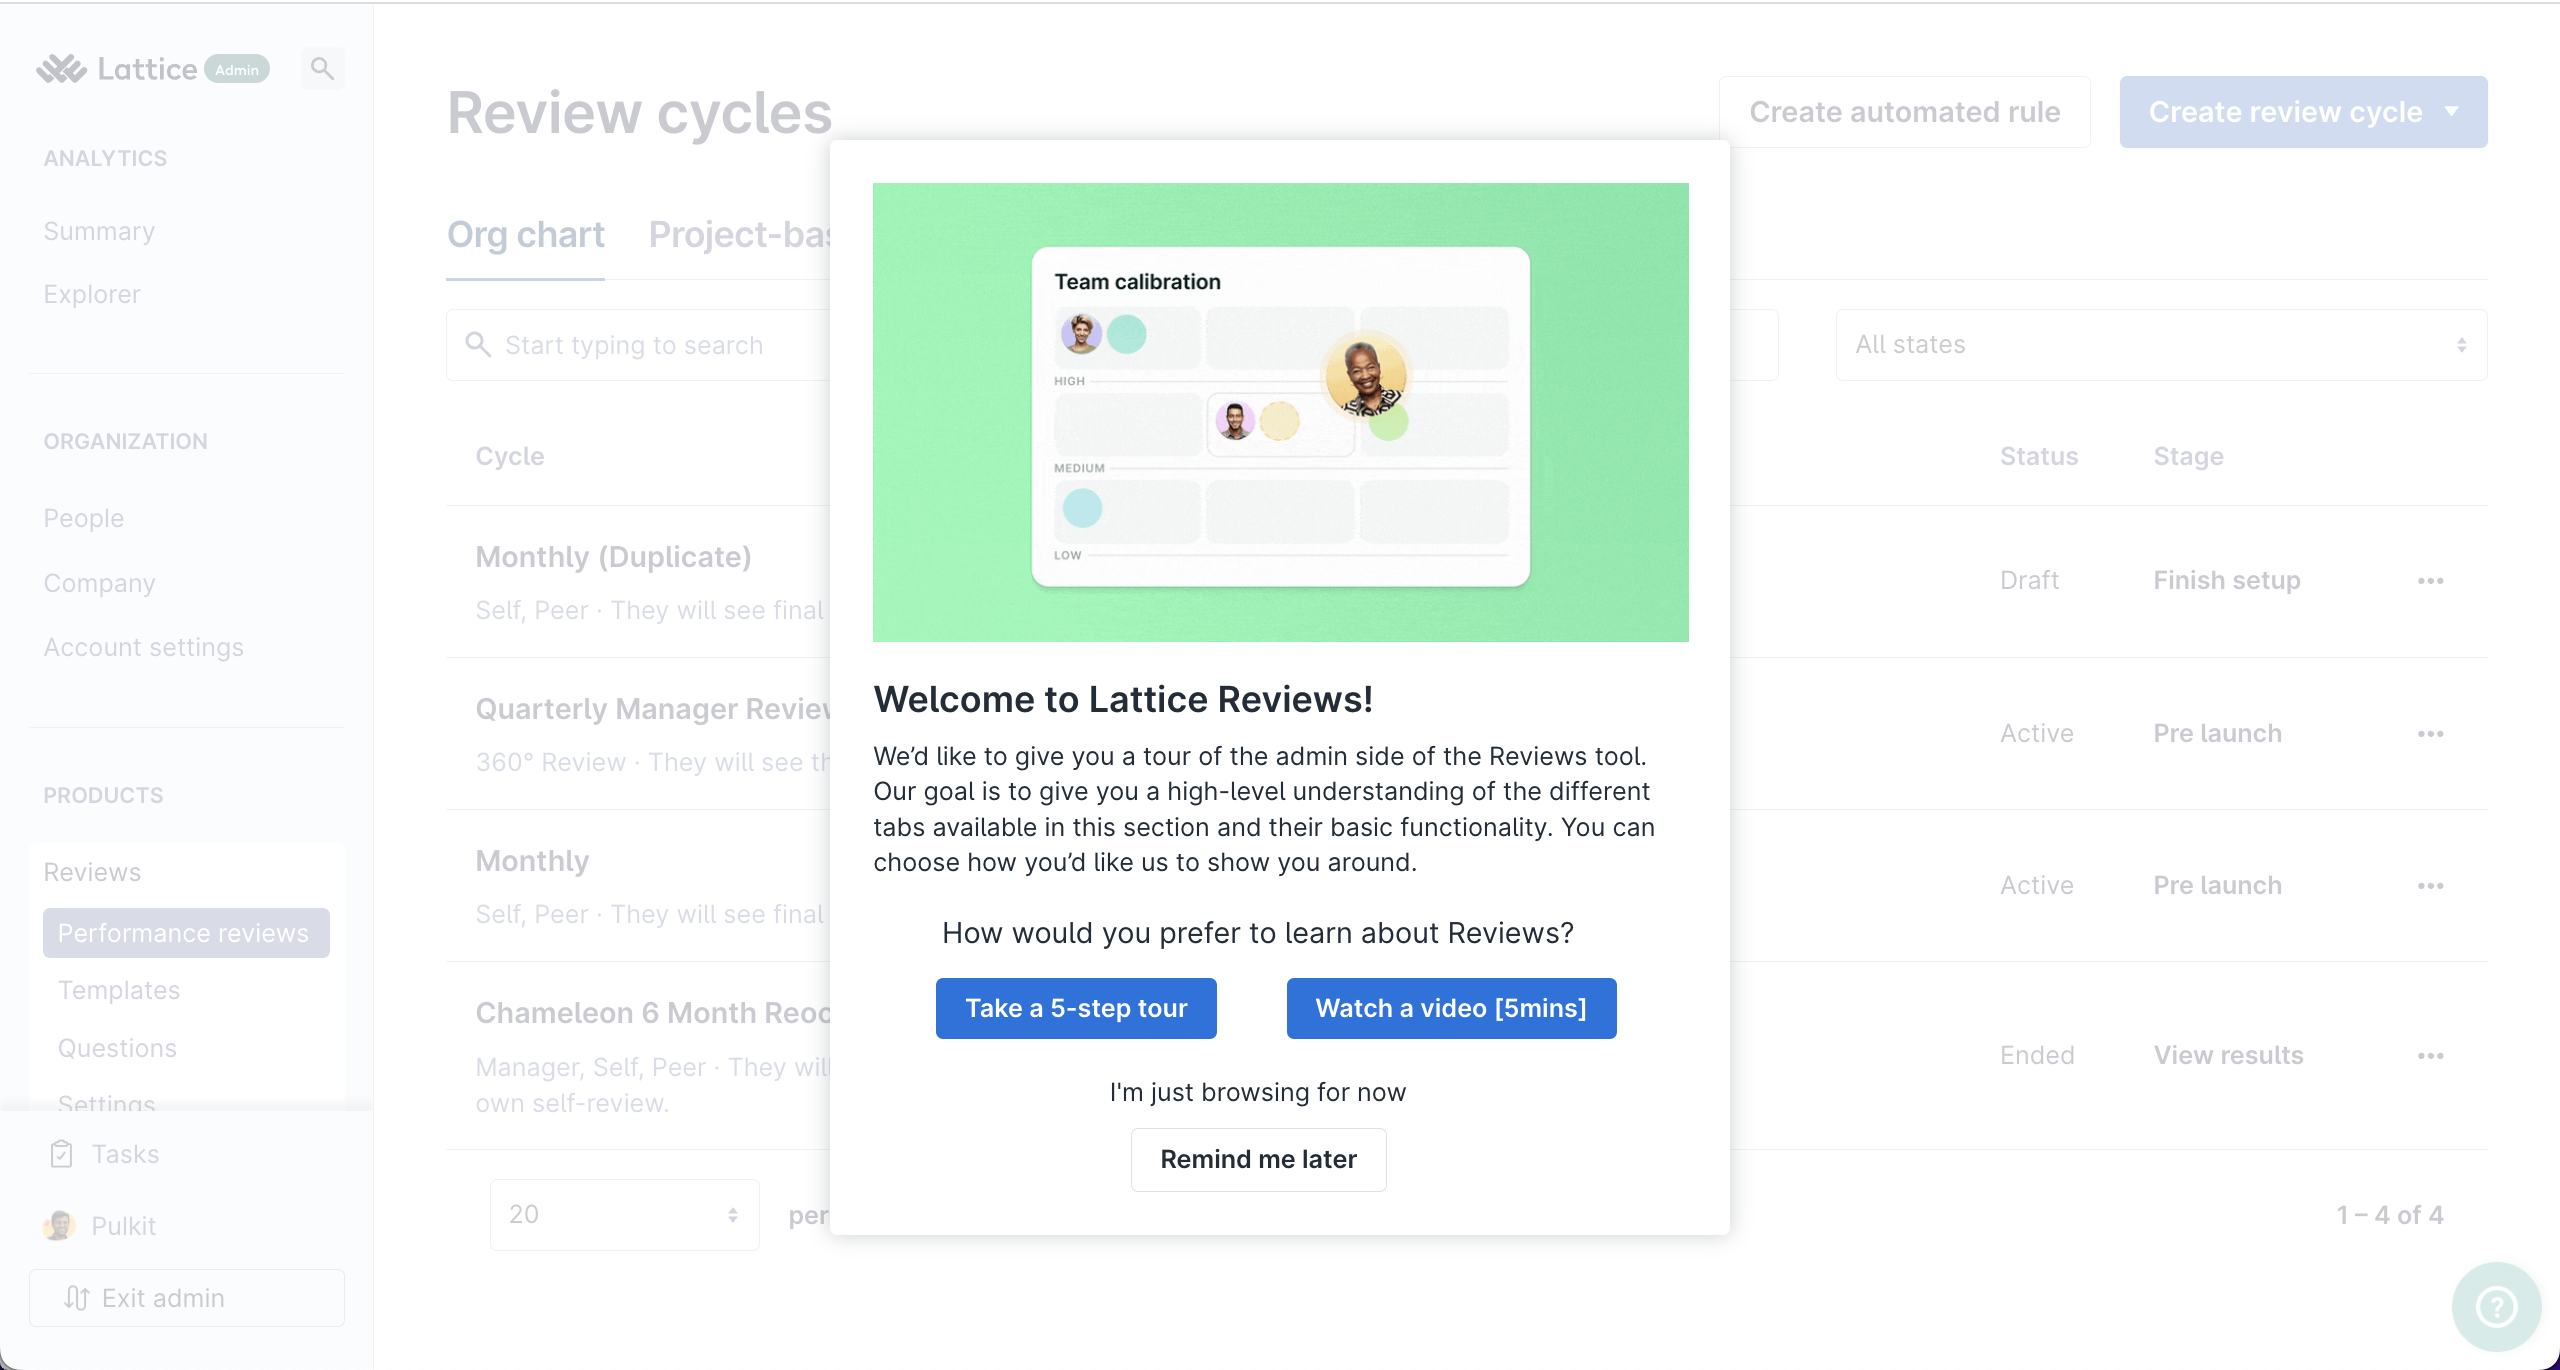Open the Chameleon 6 Month cycle title
This screenshot has height=1370, width=2560.
(653, 1013)
